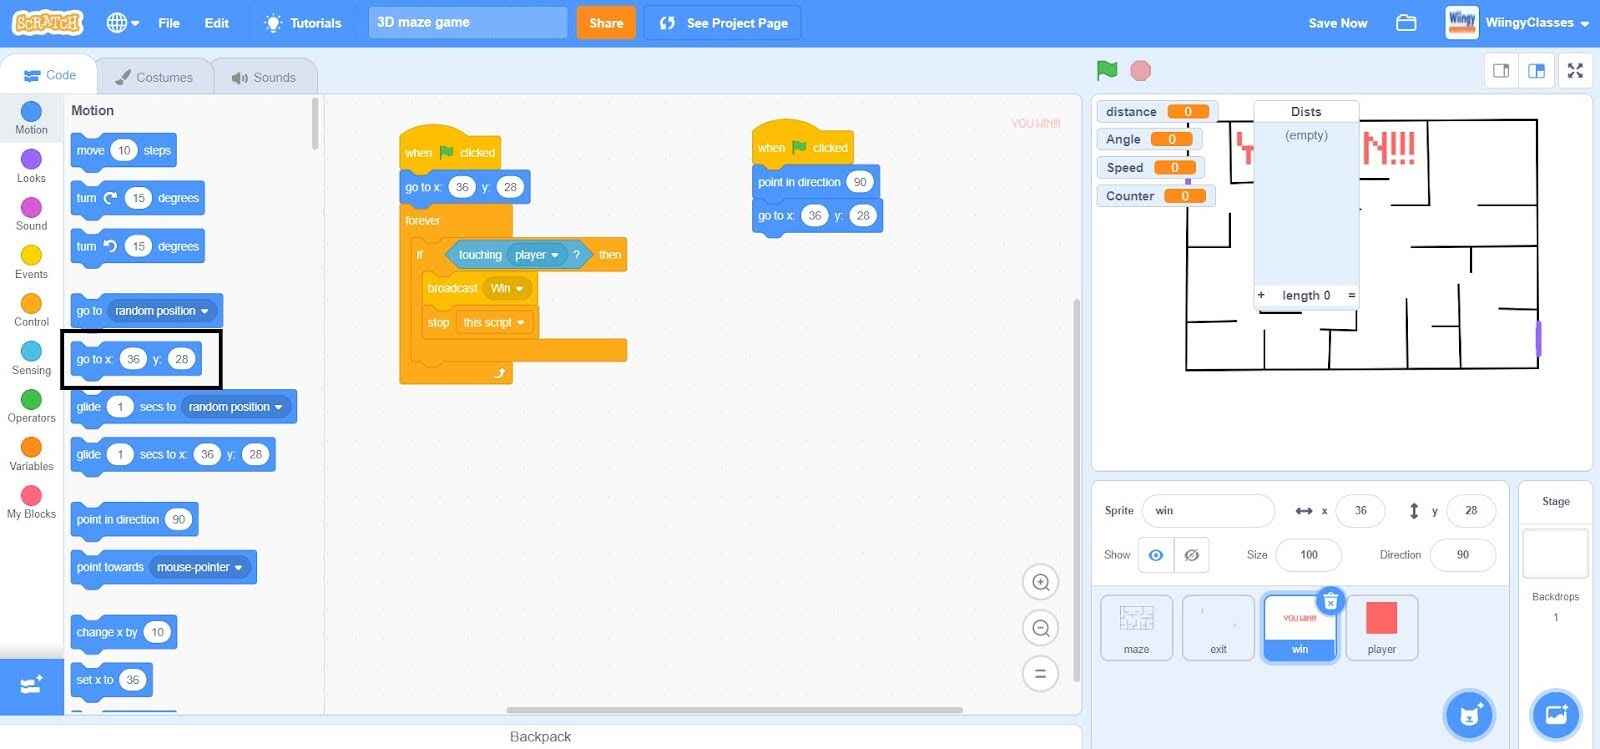Select the Sound block category
1600x749 pixels.
tap(31, 214)
